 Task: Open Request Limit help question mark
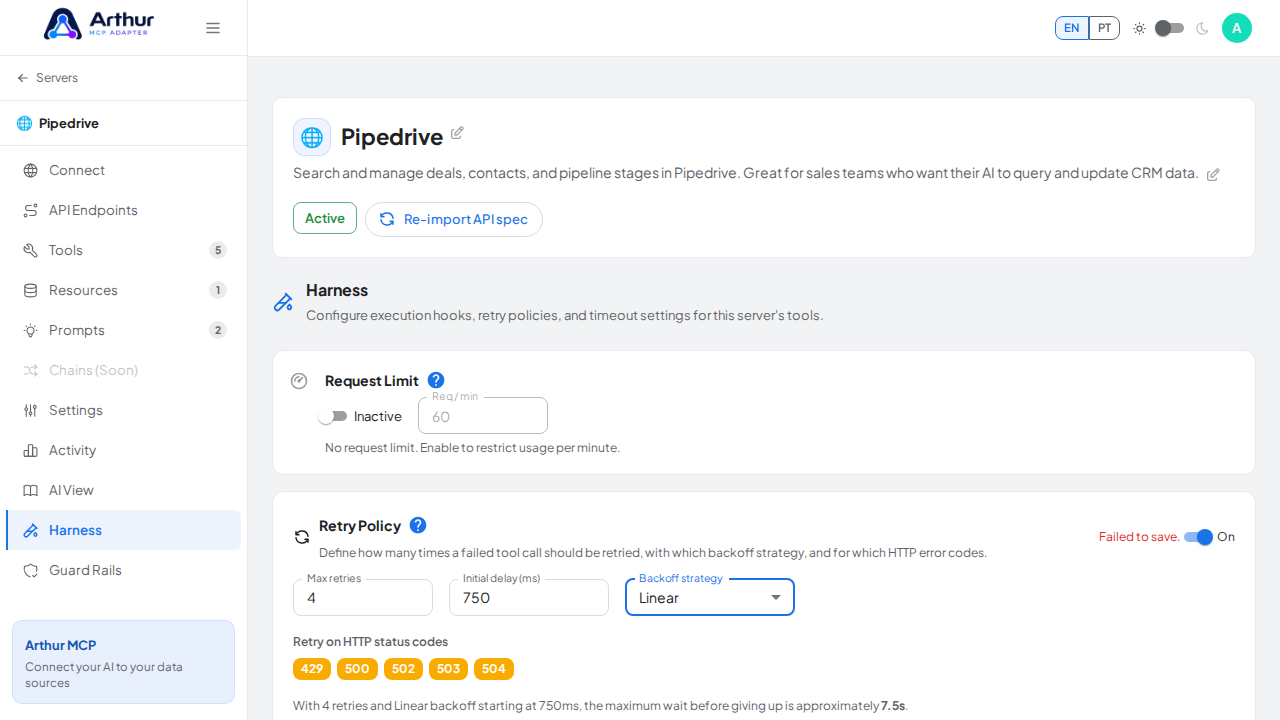(436, 380)
